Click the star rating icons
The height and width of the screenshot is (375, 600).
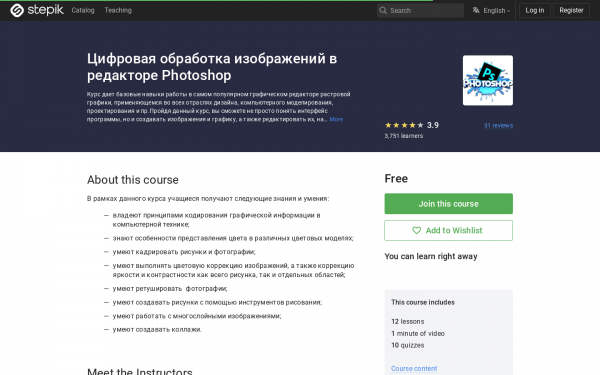tap(404, 125)
